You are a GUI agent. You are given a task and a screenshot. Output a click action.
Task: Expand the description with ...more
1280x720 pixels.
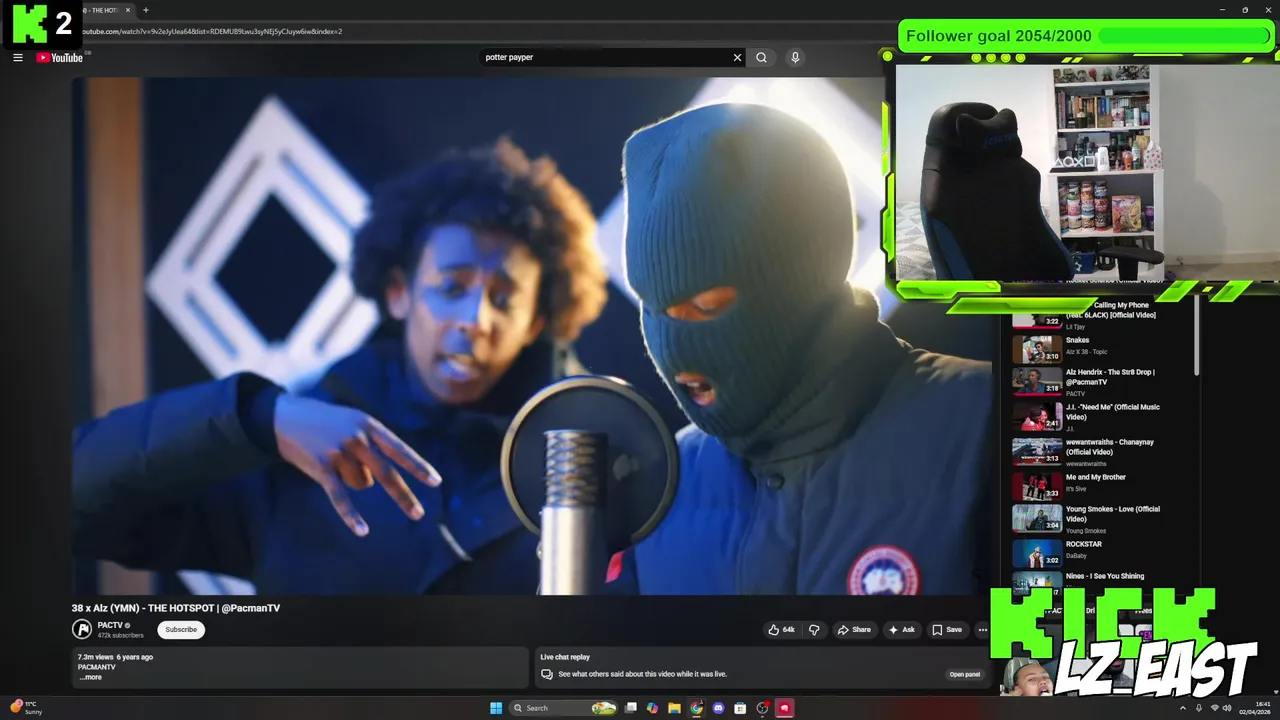(x=91, y=677)
